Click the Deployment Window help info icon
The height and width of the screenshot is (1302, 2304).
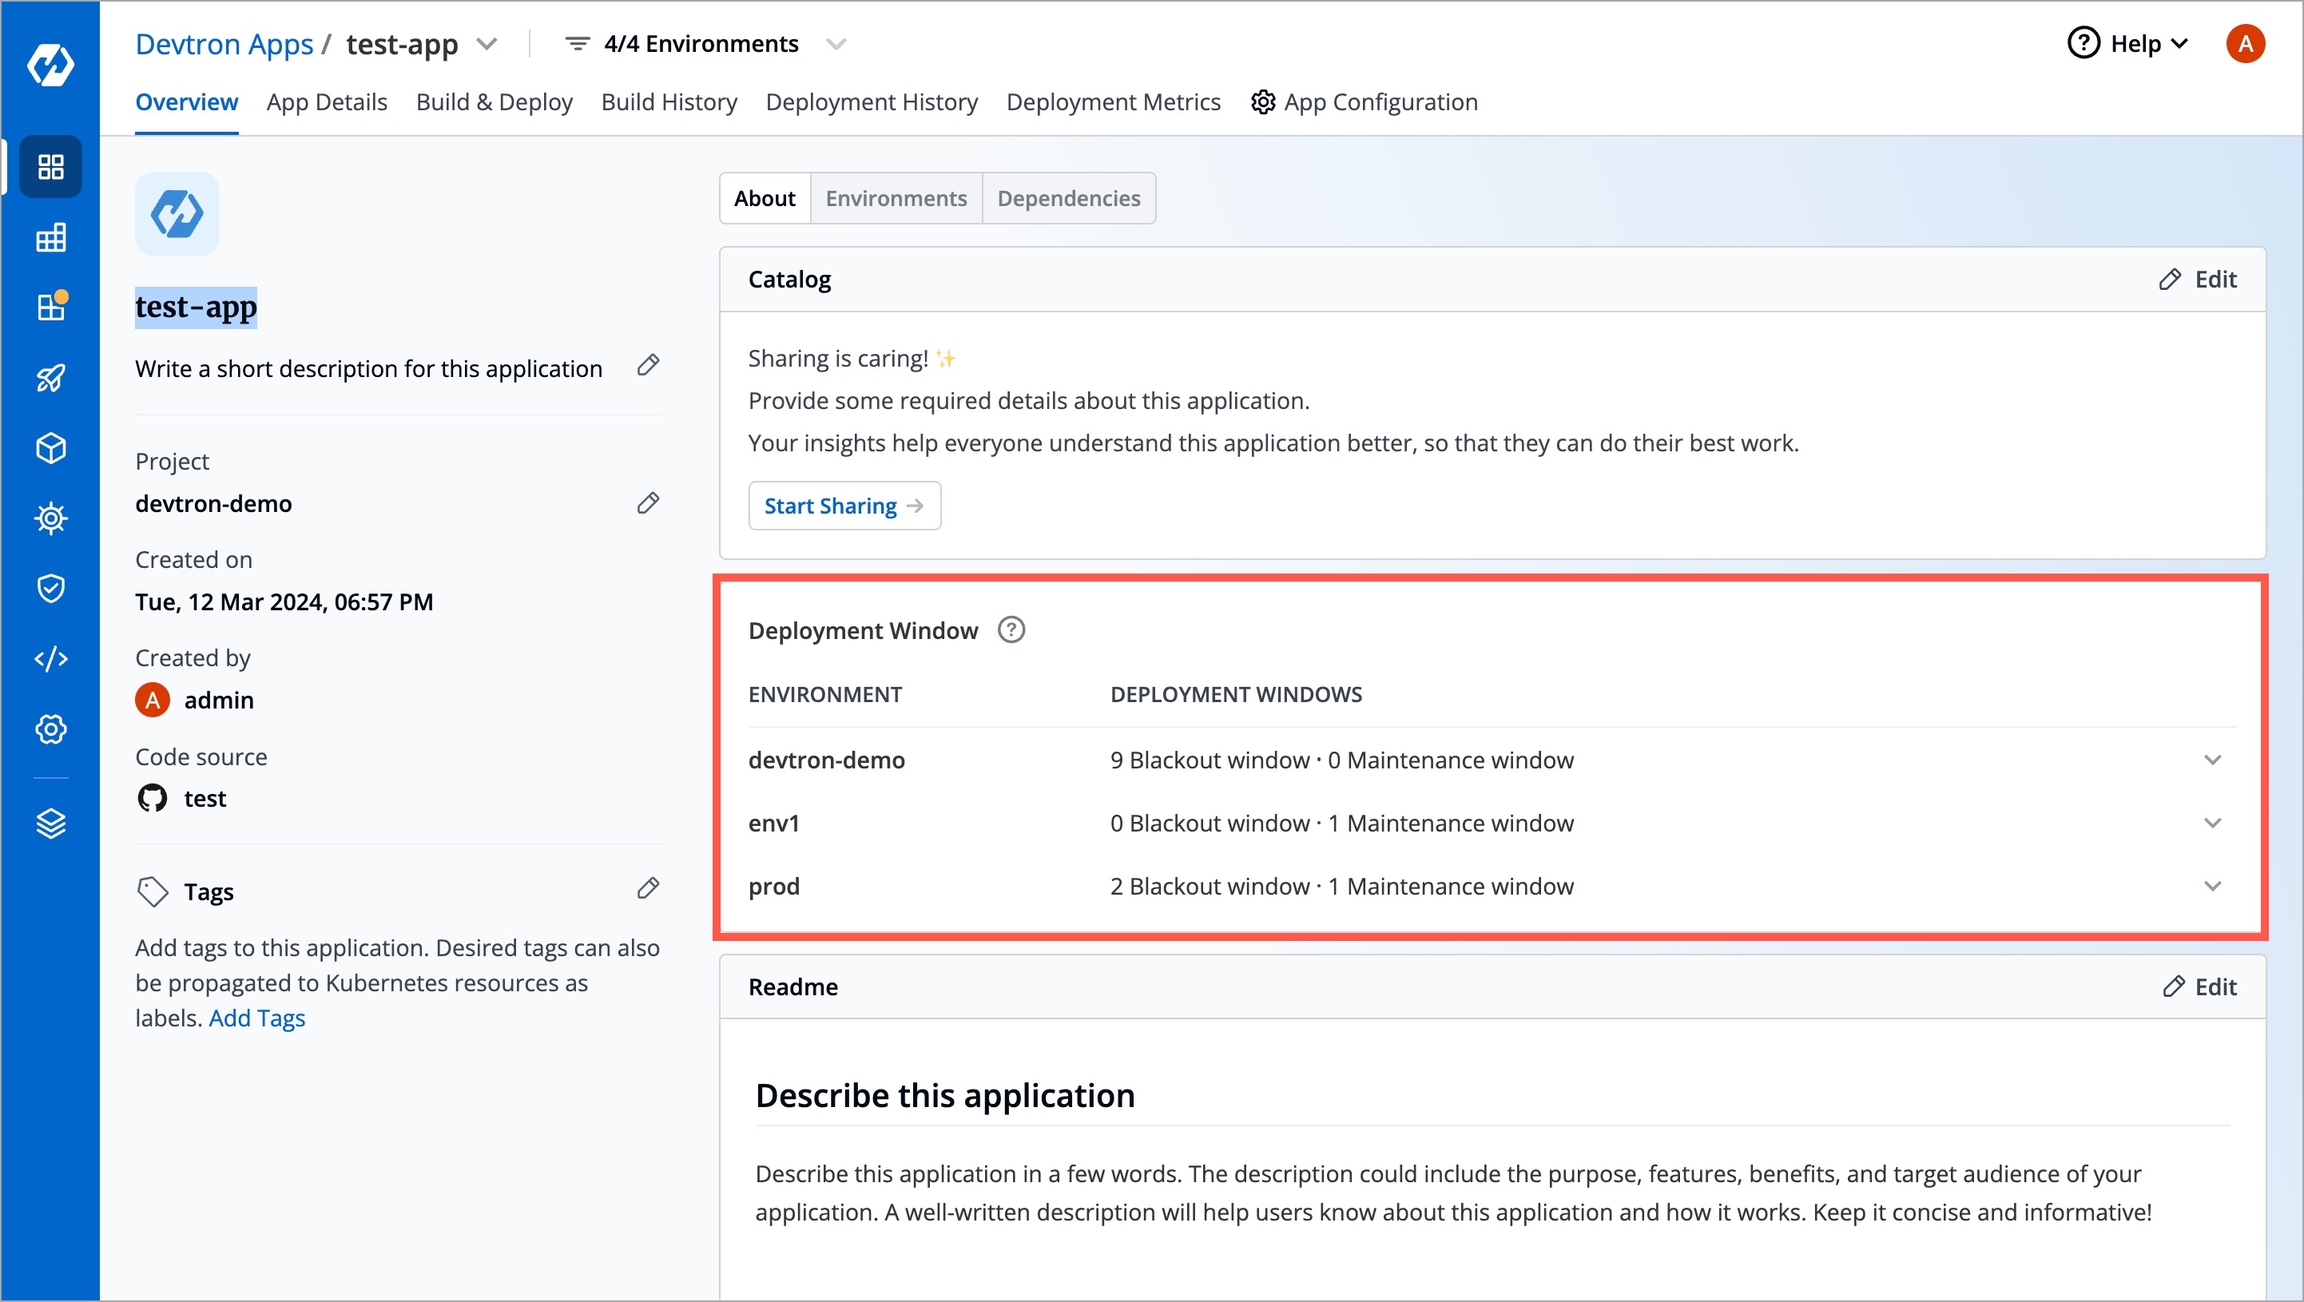click(x=1011, y=630)
